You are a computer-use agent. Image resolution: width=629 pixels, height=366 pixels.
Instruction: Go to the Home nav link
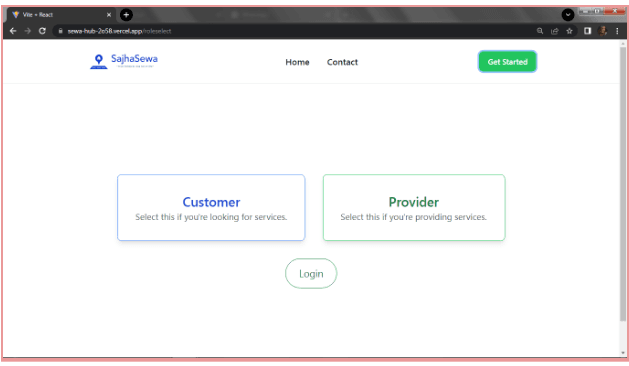click(x=297, y=62)
